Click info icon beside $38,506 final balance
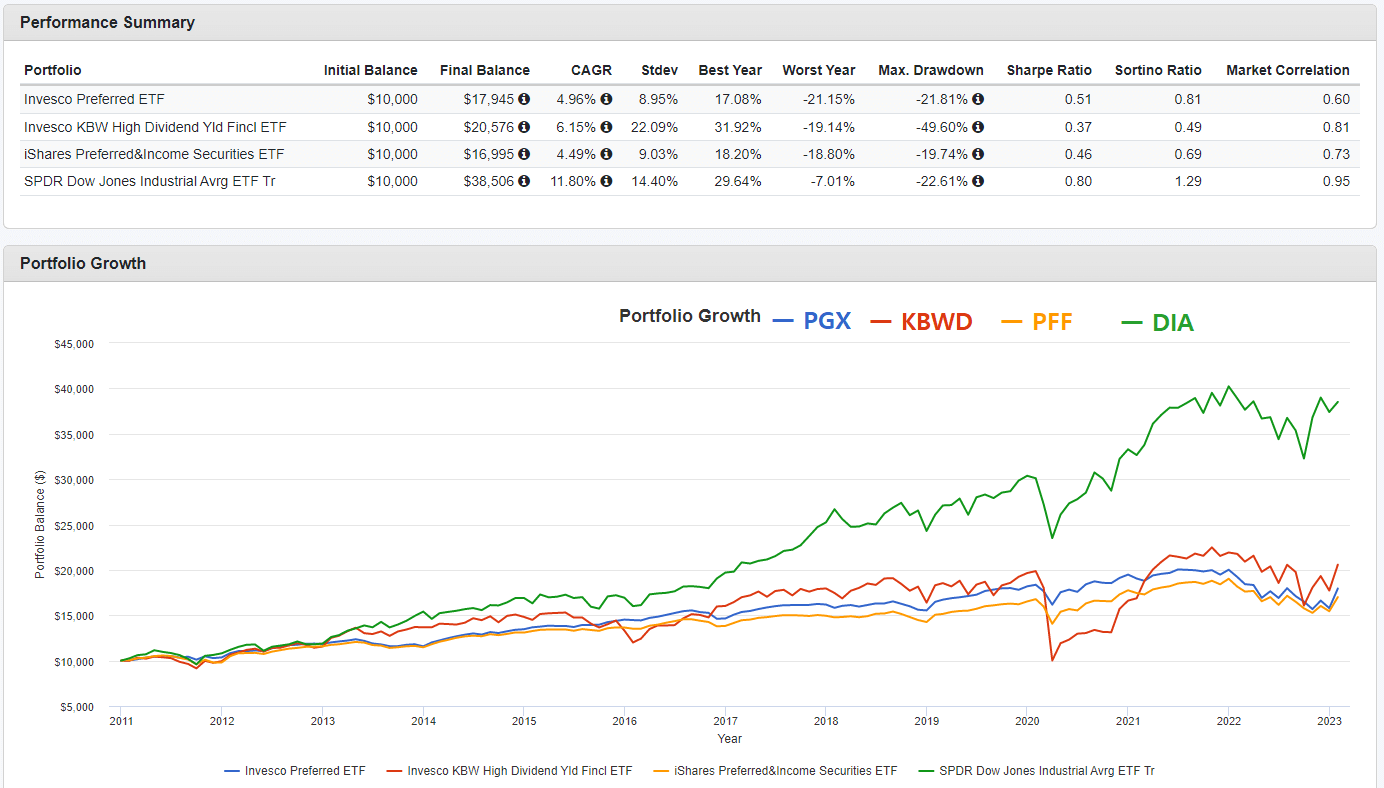 [524, 181]
